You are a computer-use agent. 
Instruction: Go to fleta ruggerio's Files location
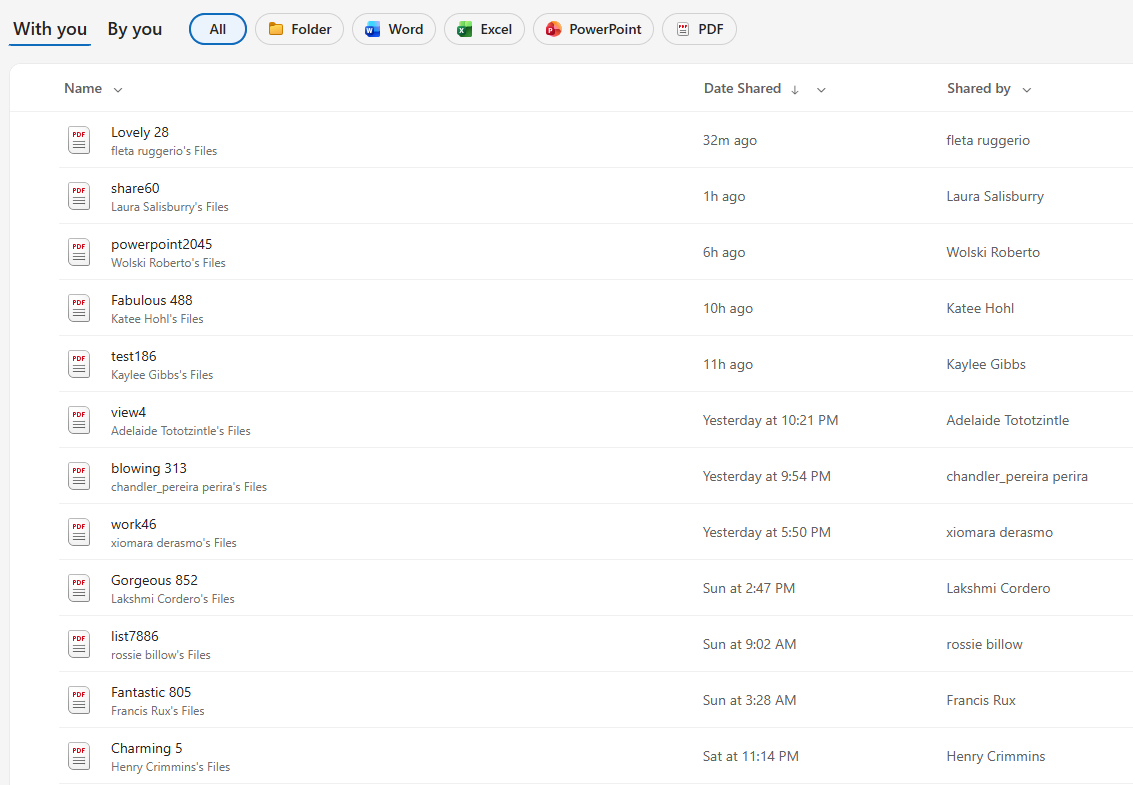tap(164, 151)
